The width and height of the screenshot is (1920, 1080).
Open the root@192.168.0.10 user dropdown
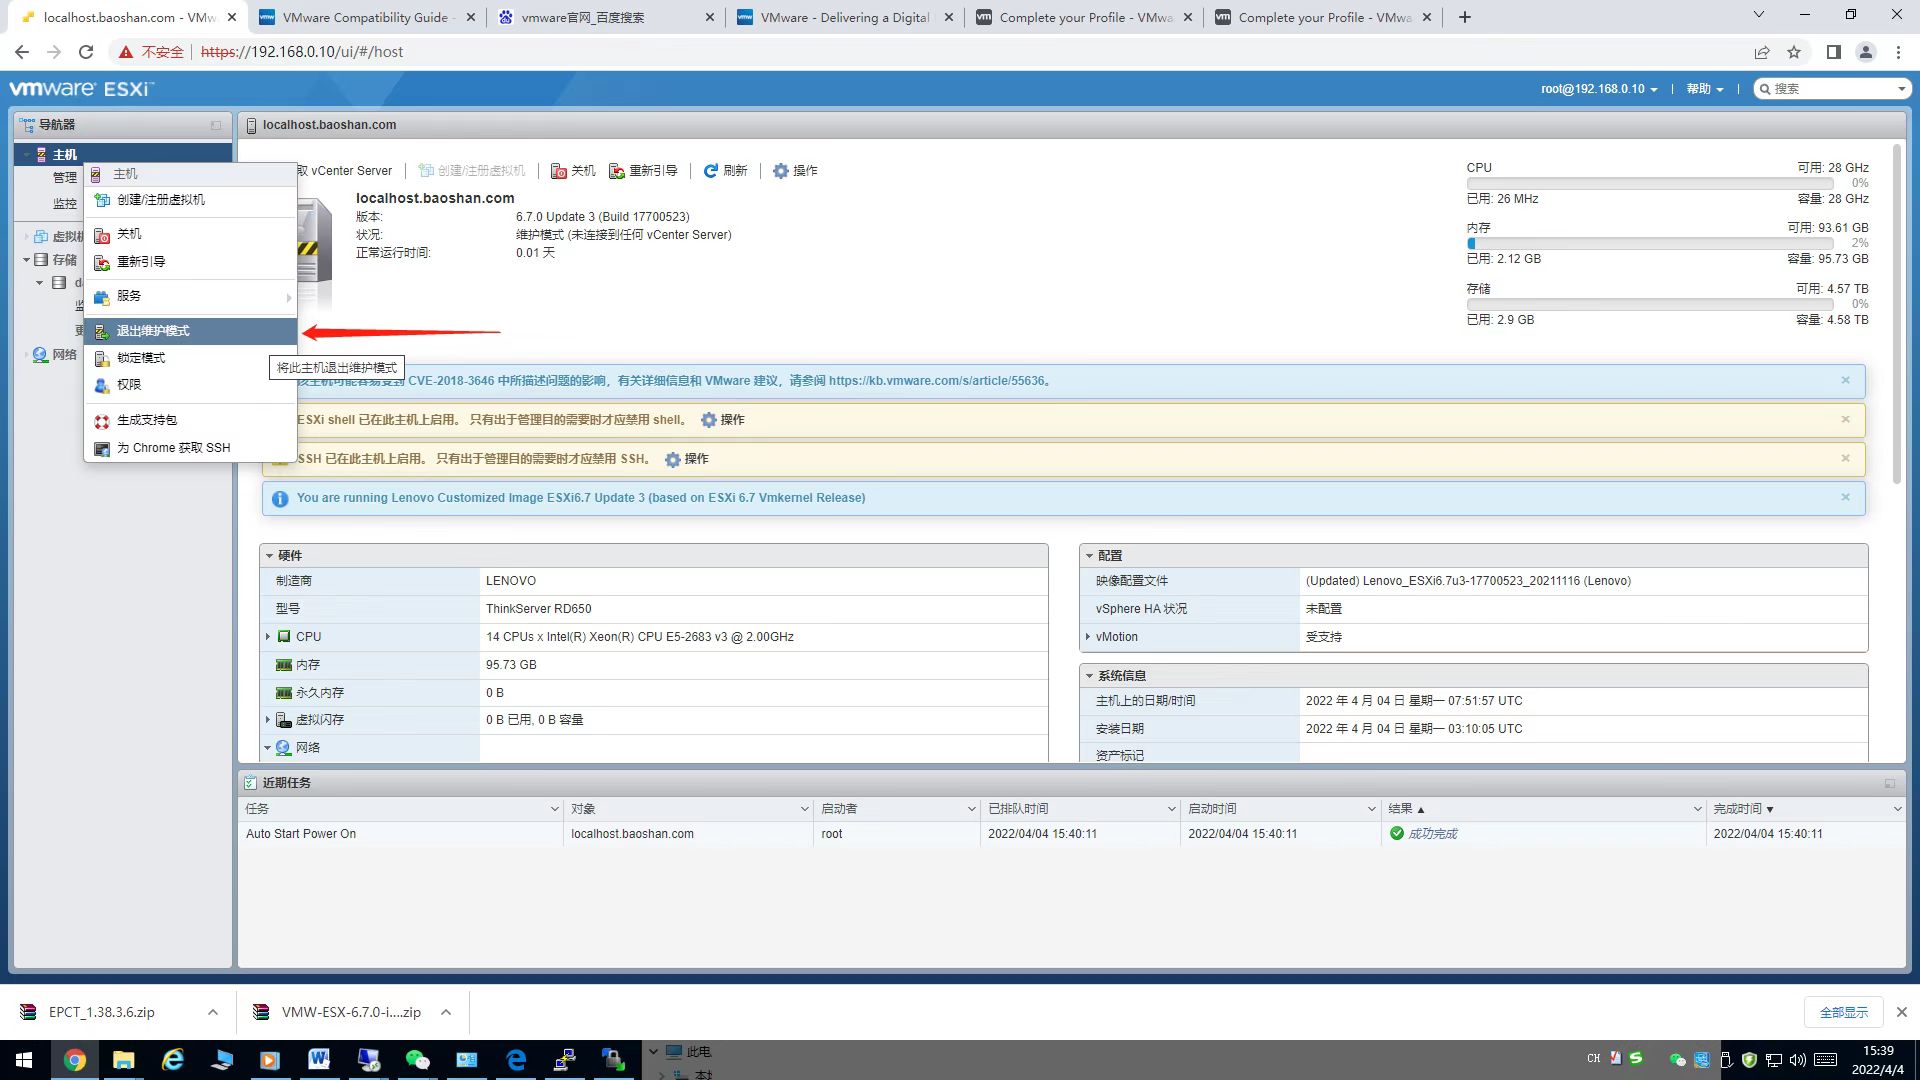pos(1598,89)
